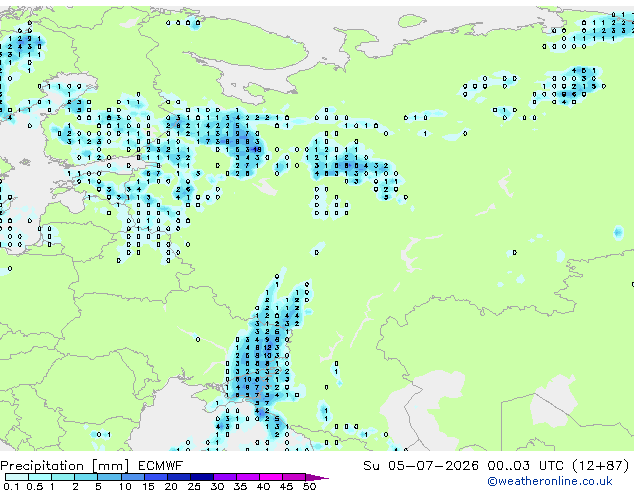Click the 45–50 mm legend color swatch
This screenshot has height=490, width=634.
point(294,477)
